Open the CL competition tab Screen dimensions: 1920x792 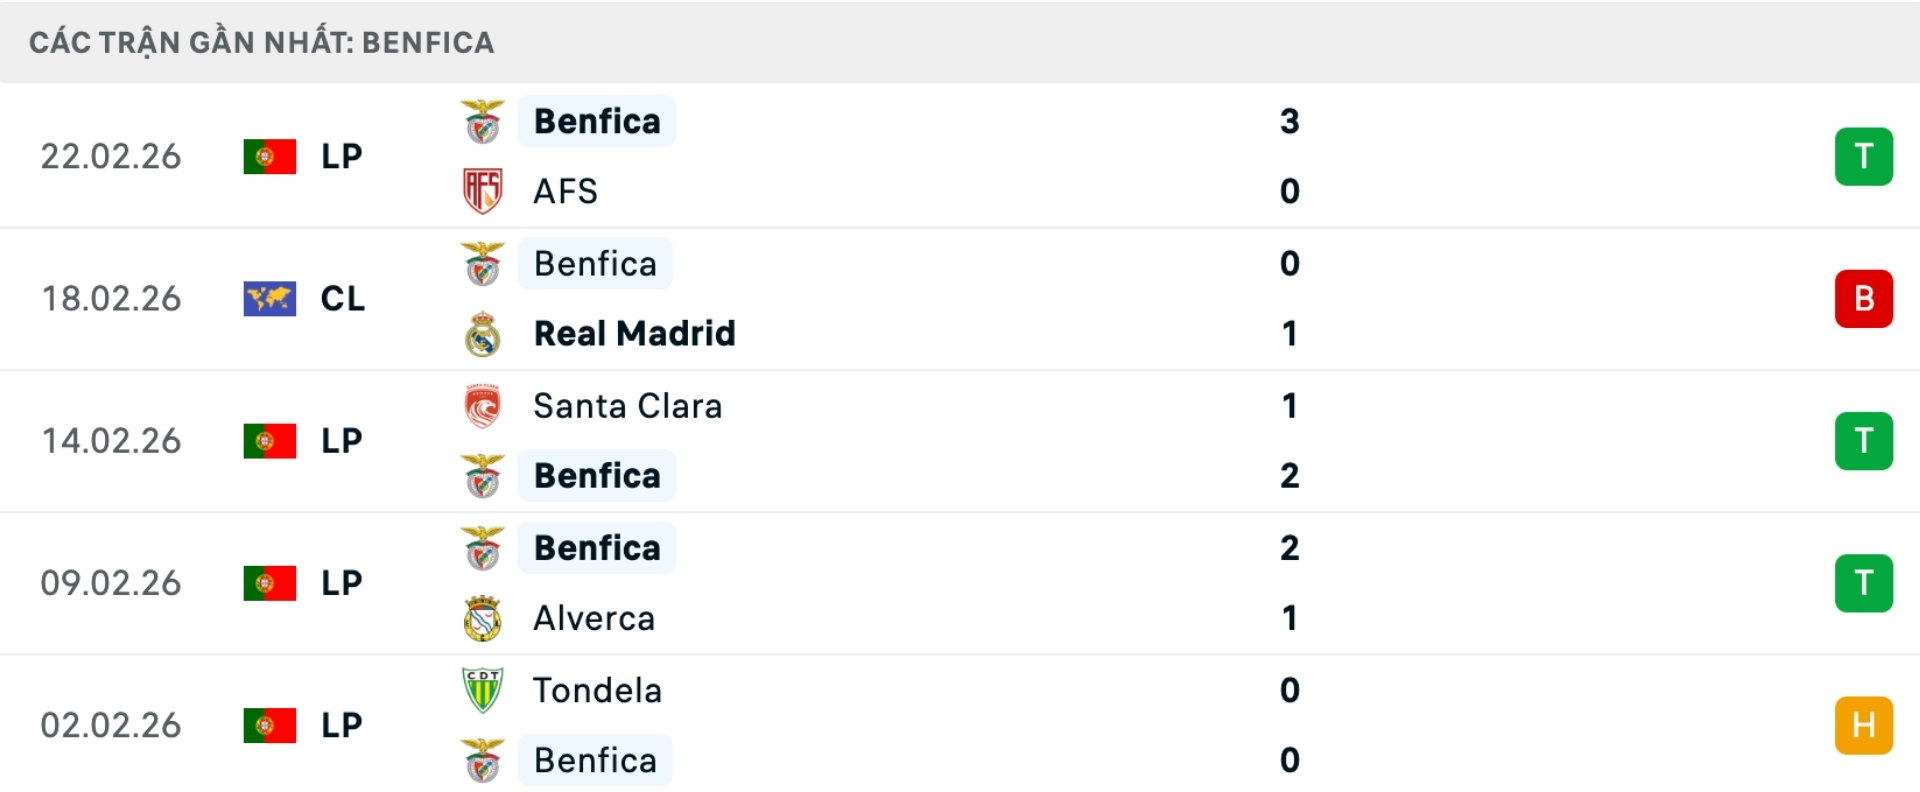coord(343,298)
